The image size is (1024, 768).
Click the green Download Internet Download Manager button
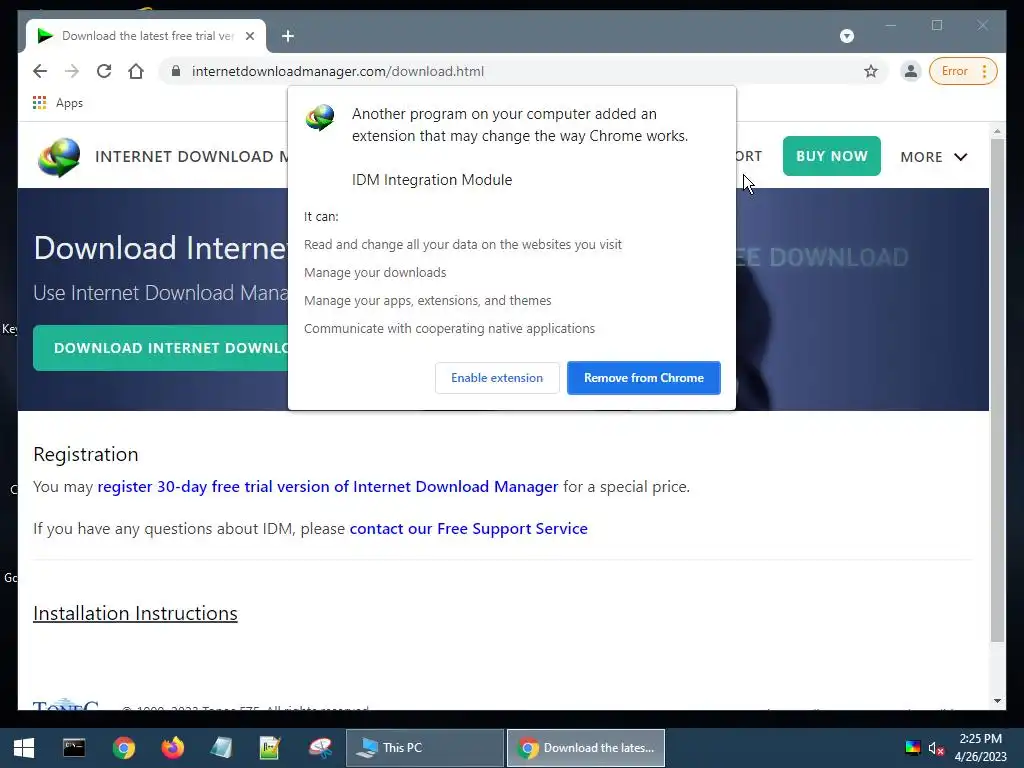pos(161,348)
